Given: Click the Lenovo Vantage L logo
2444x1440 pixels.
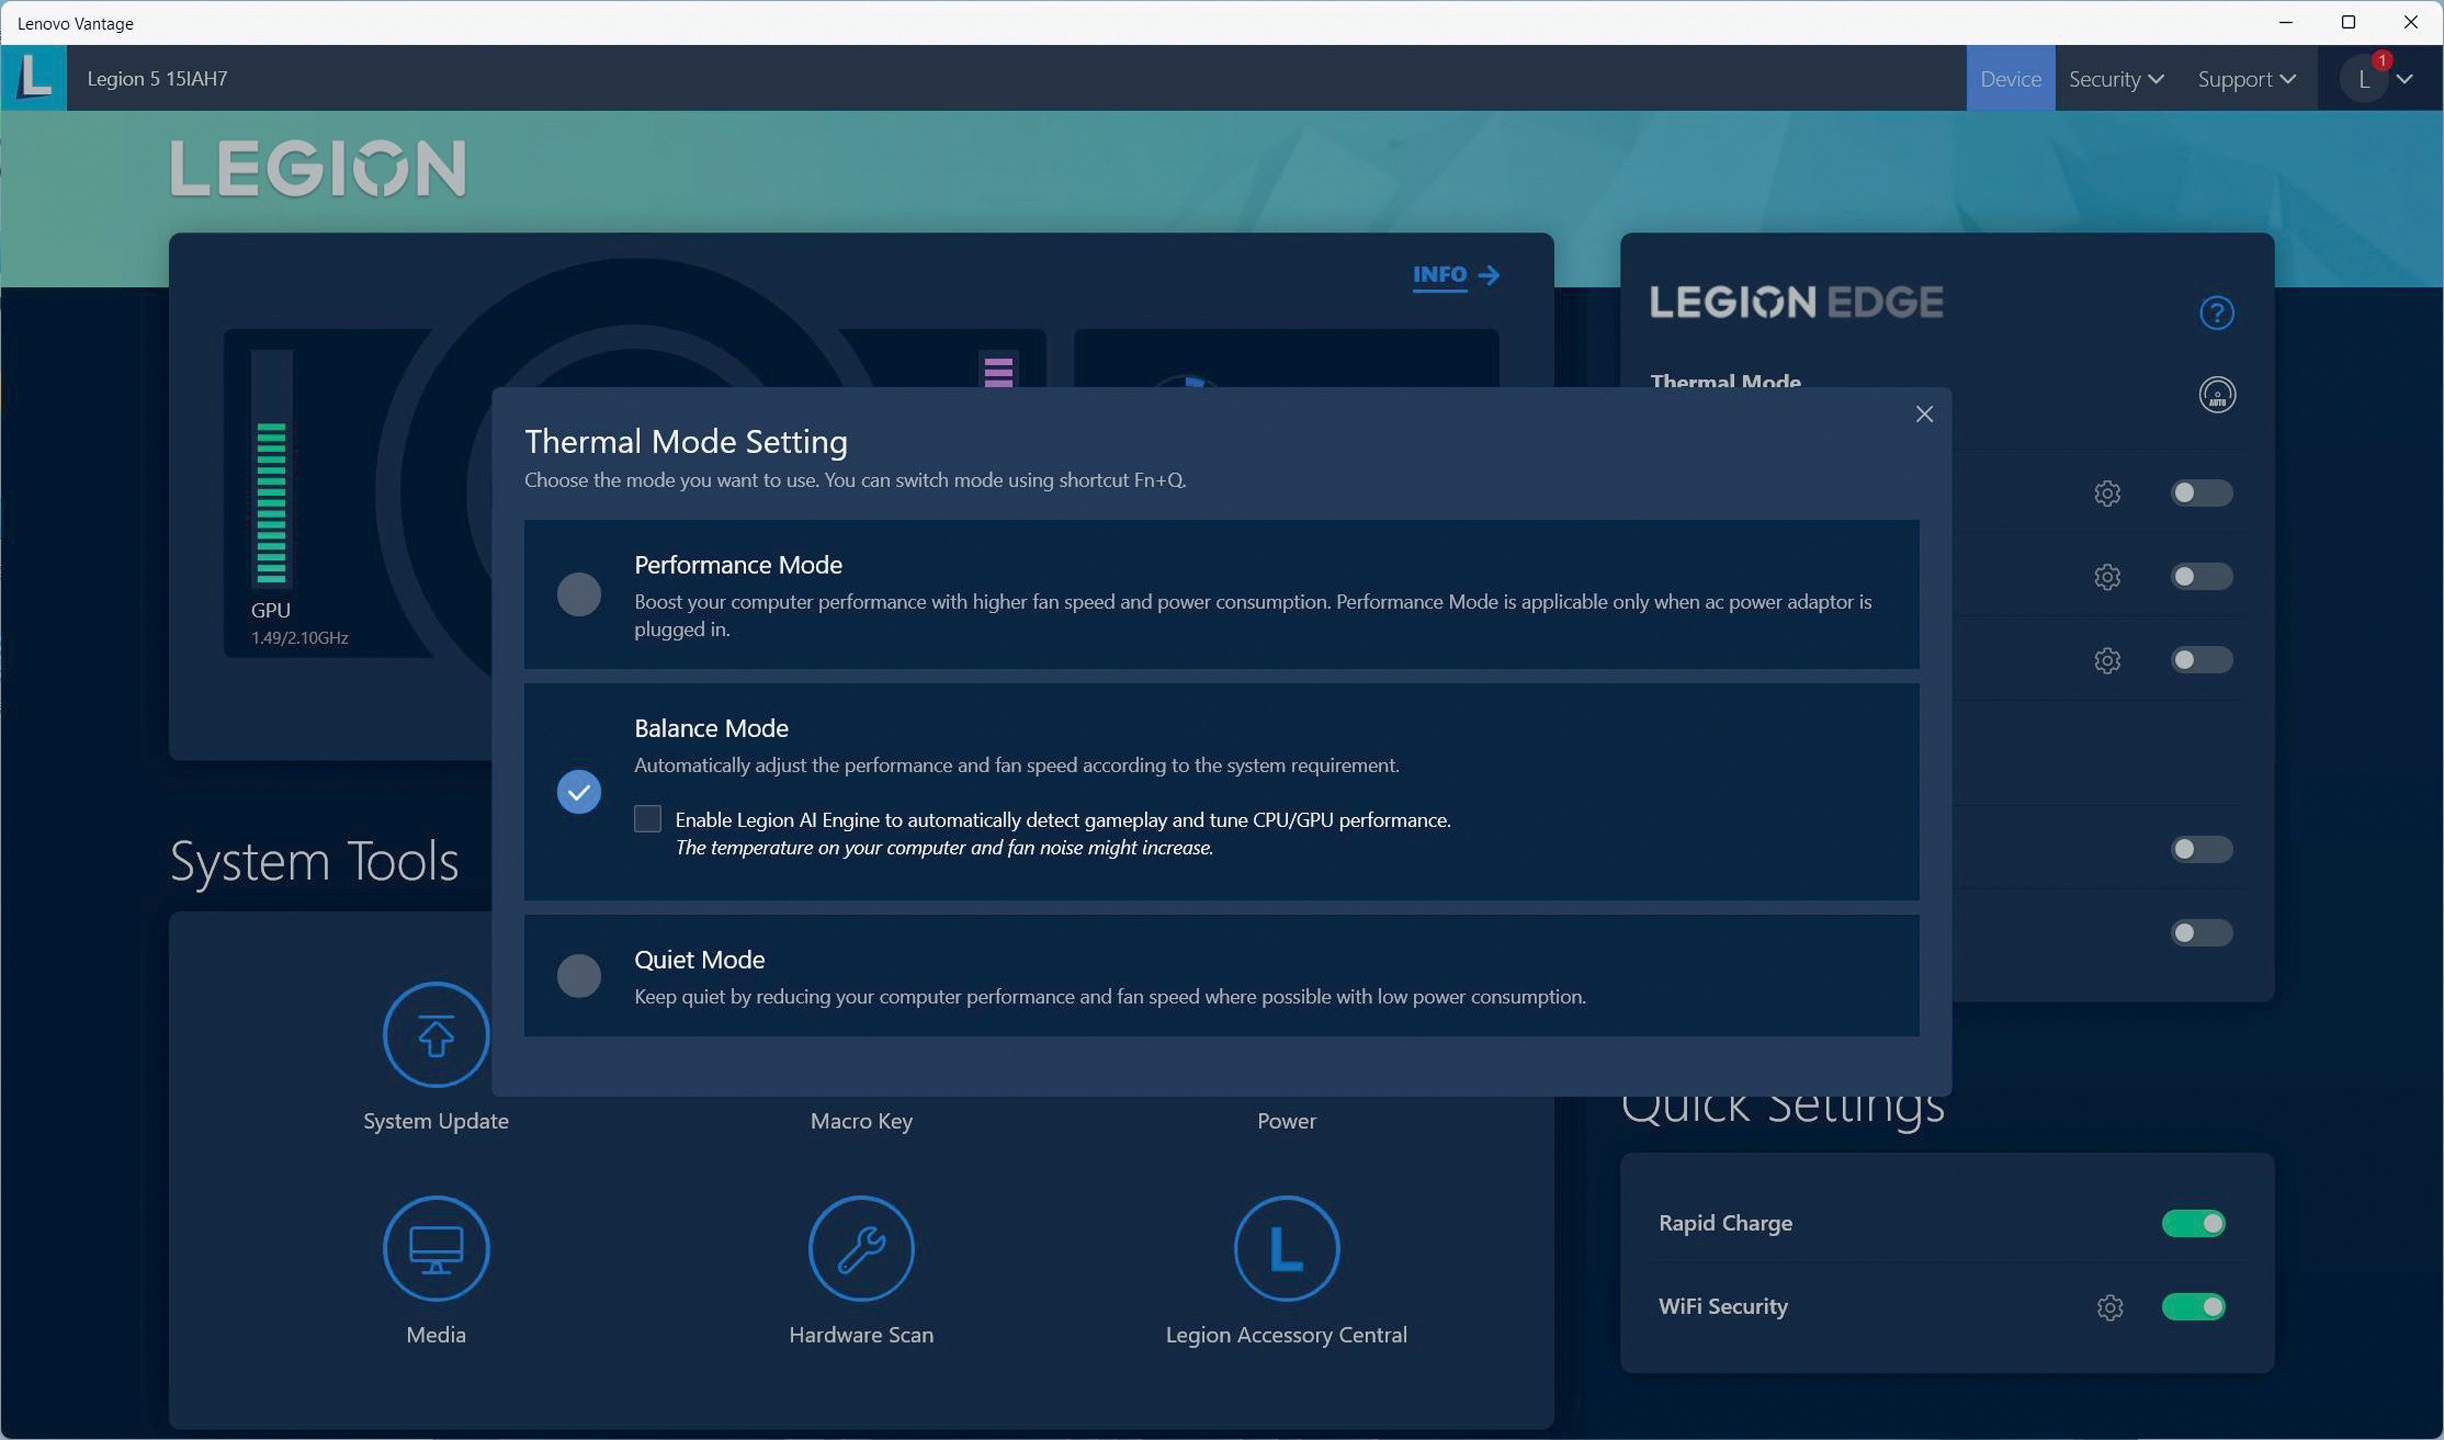Looking at the screenshot, I should pos(34,77).
